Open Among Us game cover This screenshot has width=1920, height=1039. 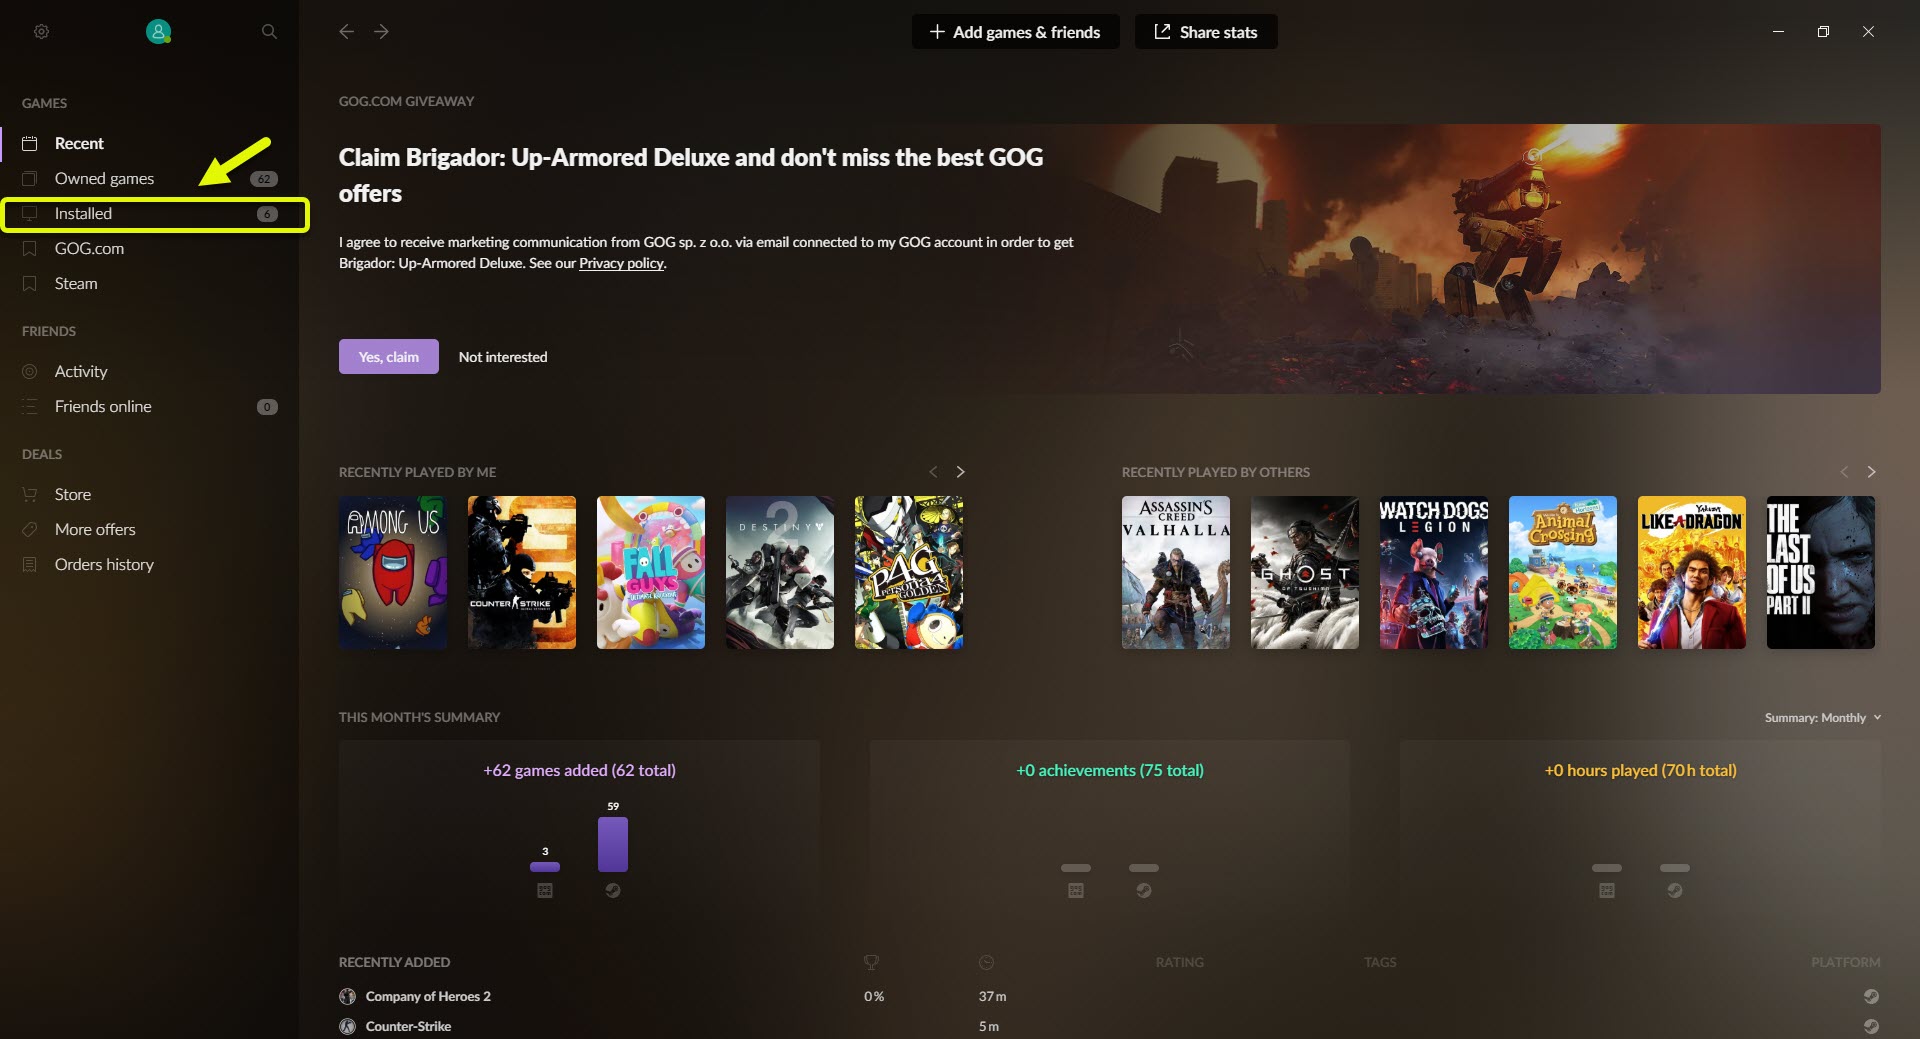[393, 572]
